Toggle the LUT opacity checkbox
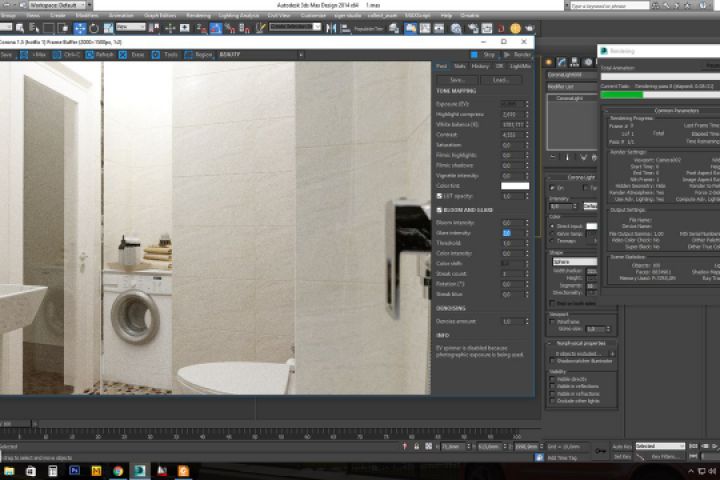Screen dimensions: 720x480 [439, 196]
